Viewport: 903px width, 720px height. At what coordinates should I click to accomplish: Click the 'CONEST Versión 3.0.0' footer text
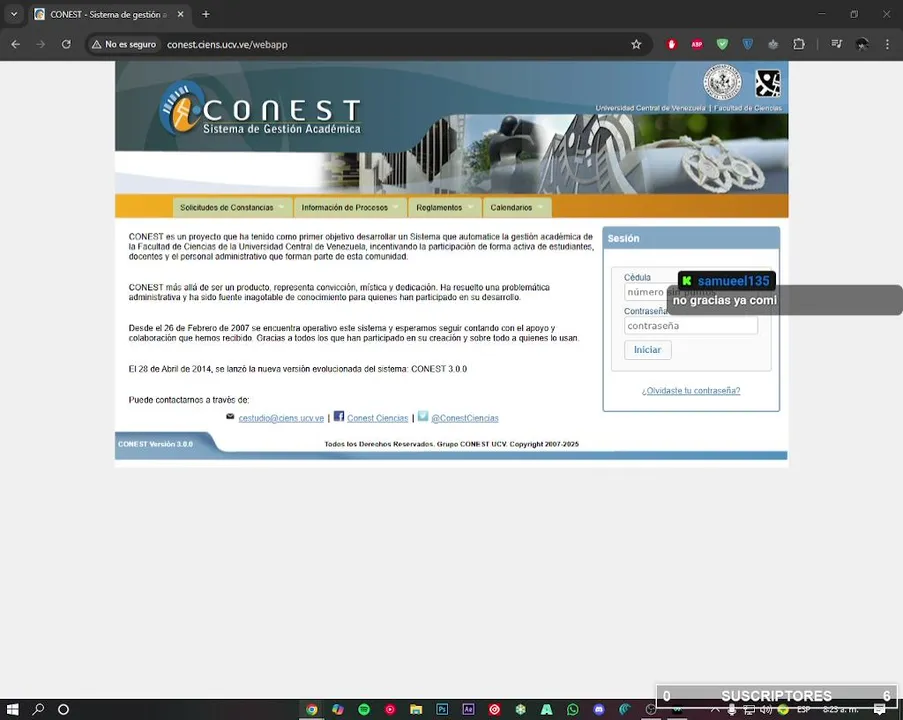tap(155, 444)
